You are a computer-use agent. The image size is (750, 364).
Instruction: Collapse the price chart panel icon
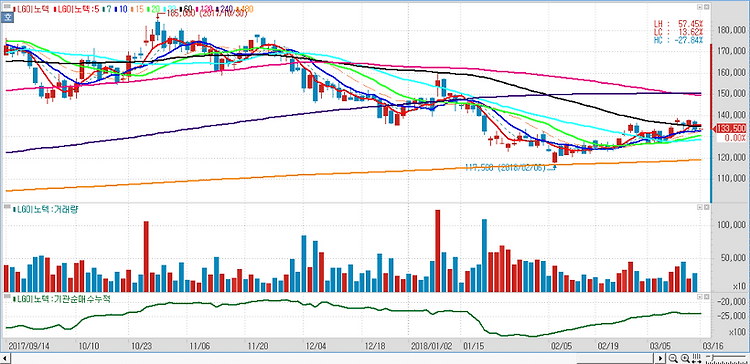(700, 7)
